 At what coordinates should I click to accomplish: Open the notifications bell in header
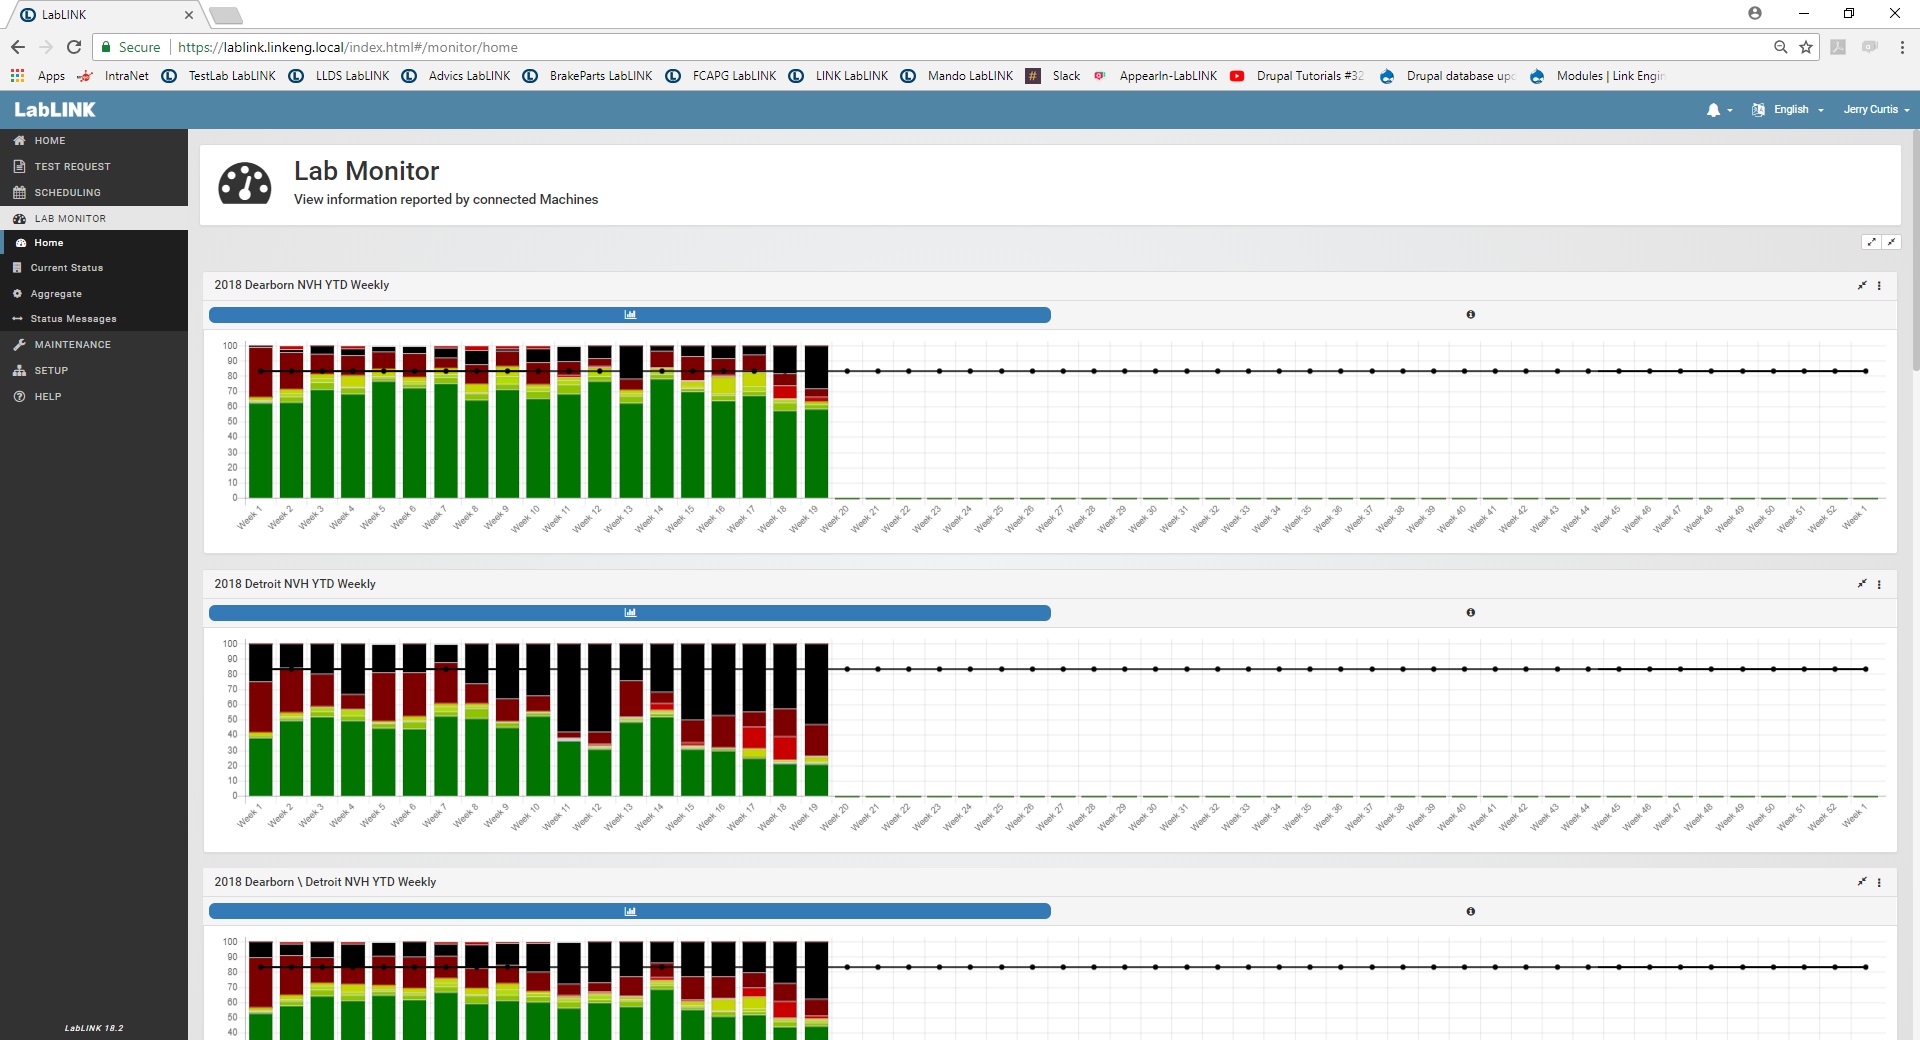pos(1714,110)
